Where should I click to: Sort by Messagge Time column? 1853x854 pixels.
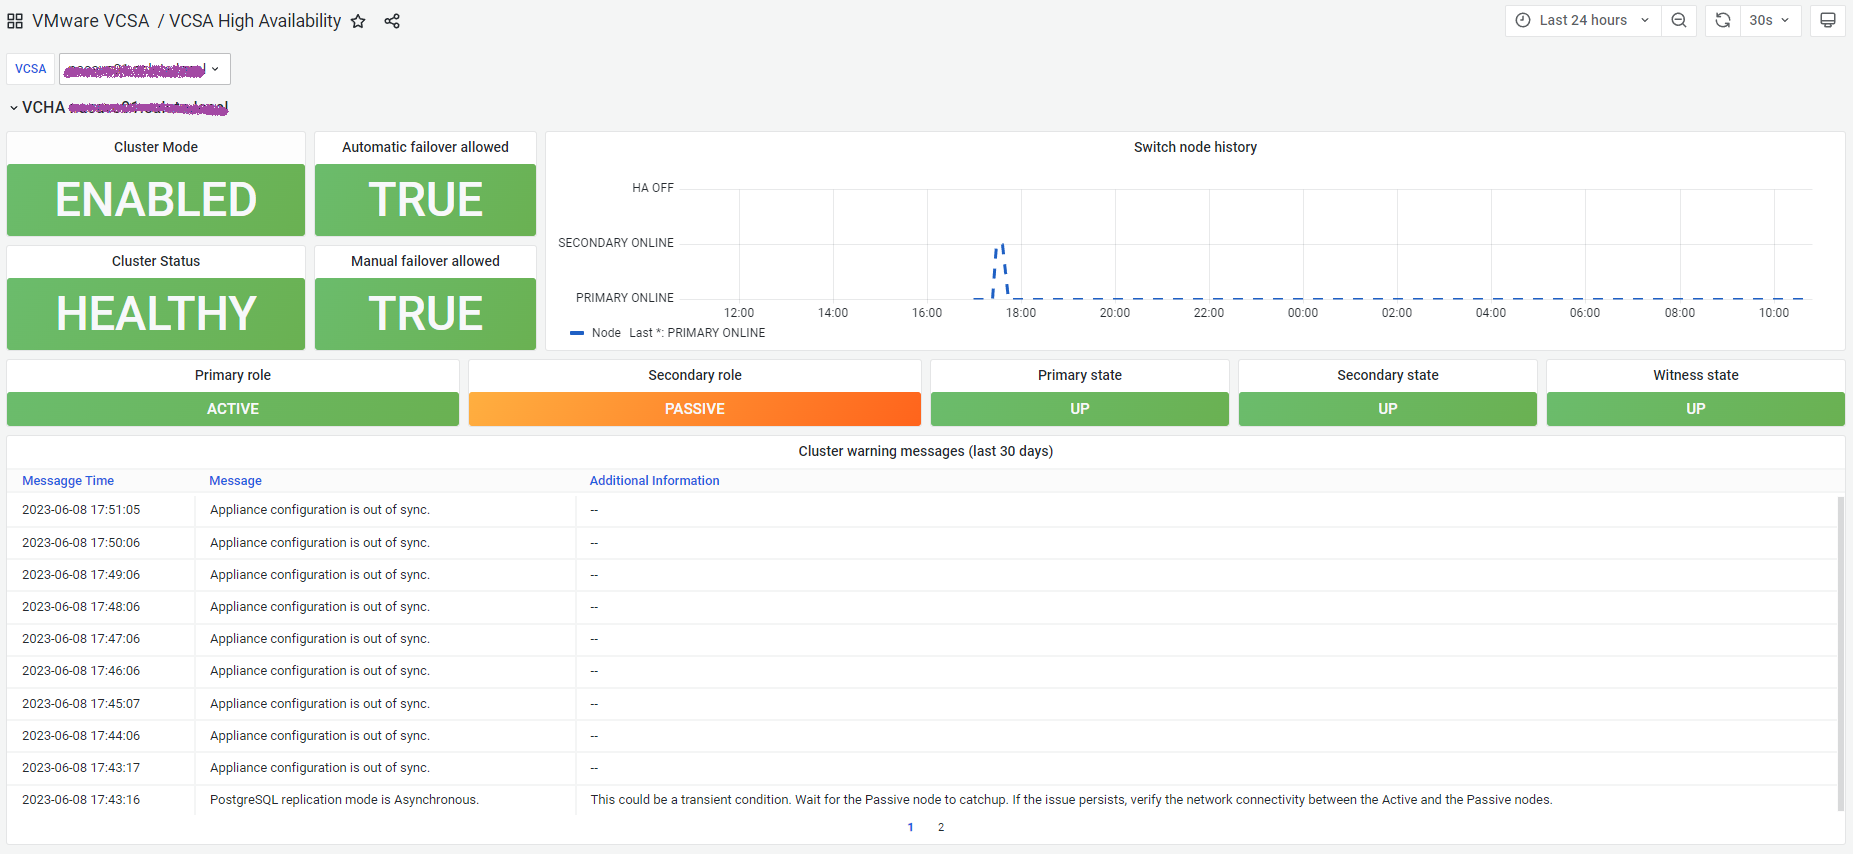click(68, 481)
